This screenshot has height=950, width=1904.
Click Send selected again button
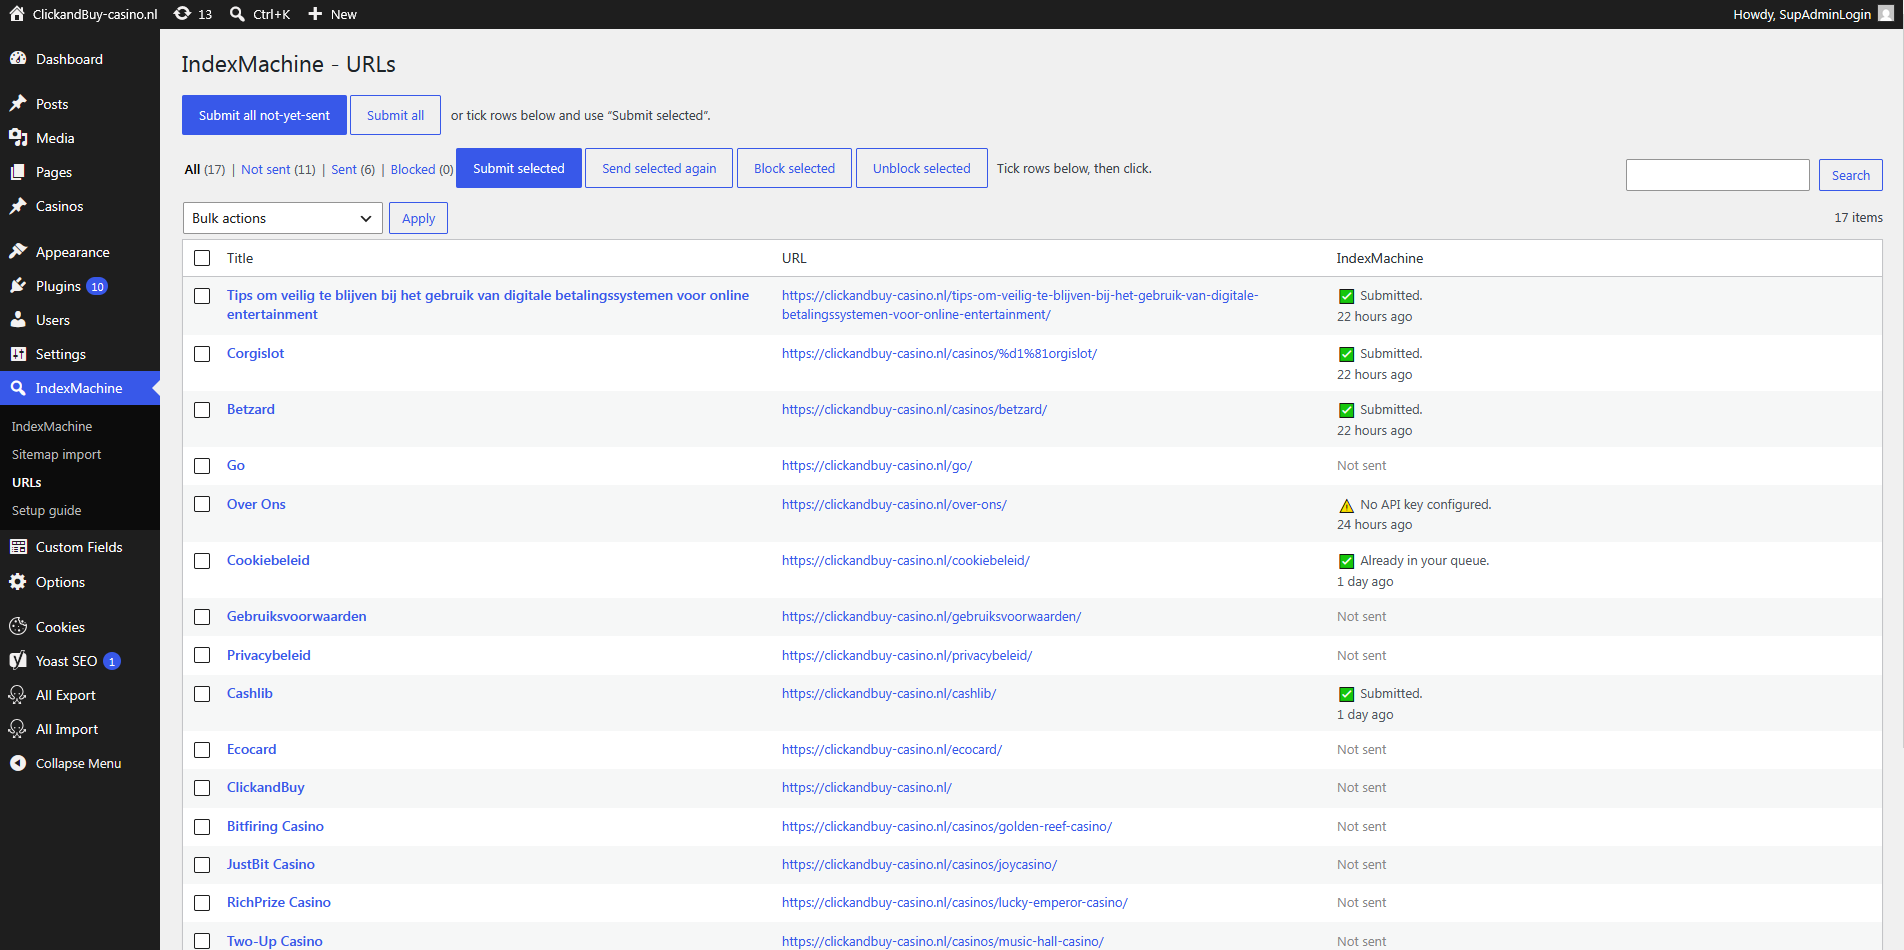click(659, 168)
